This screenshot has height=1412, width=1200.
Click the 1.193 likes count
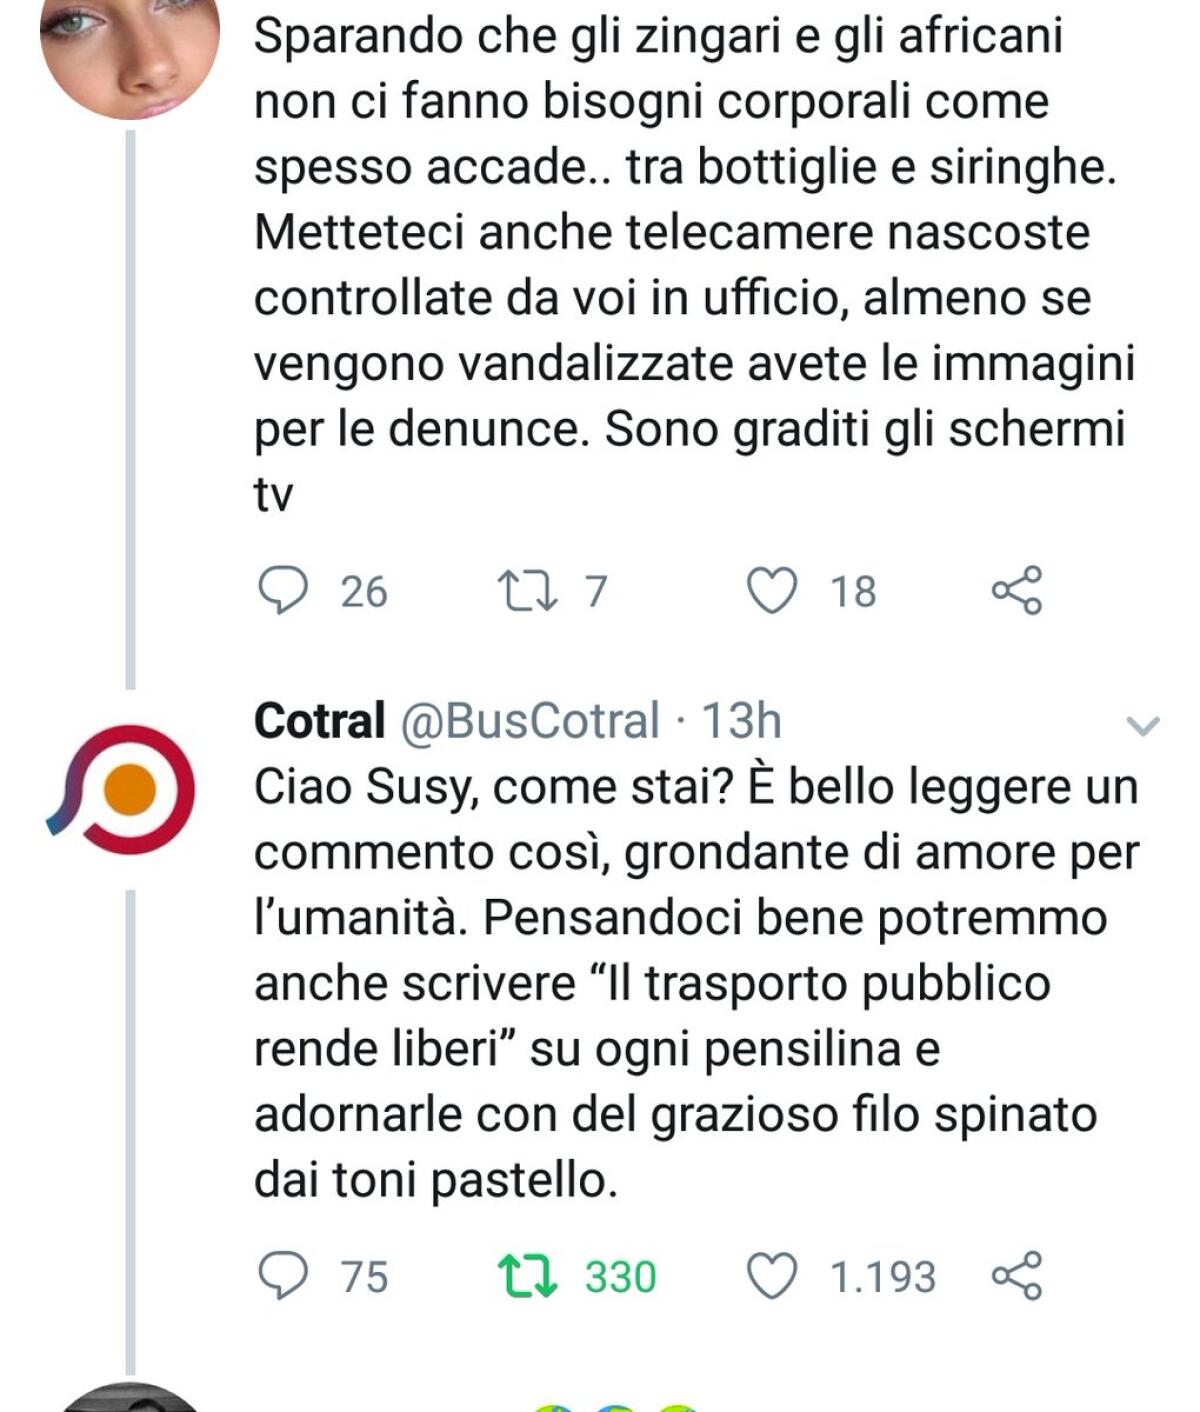(x=884, y=1276)
